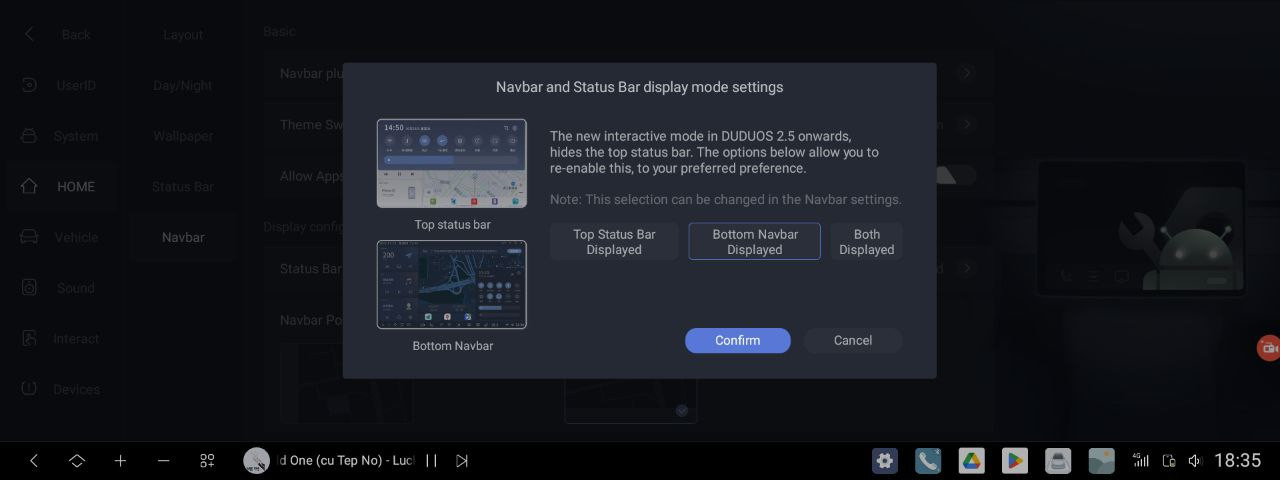Click the Cancel button in dialog
Screen dimensions: 1280x480
(x=853, y=340)
